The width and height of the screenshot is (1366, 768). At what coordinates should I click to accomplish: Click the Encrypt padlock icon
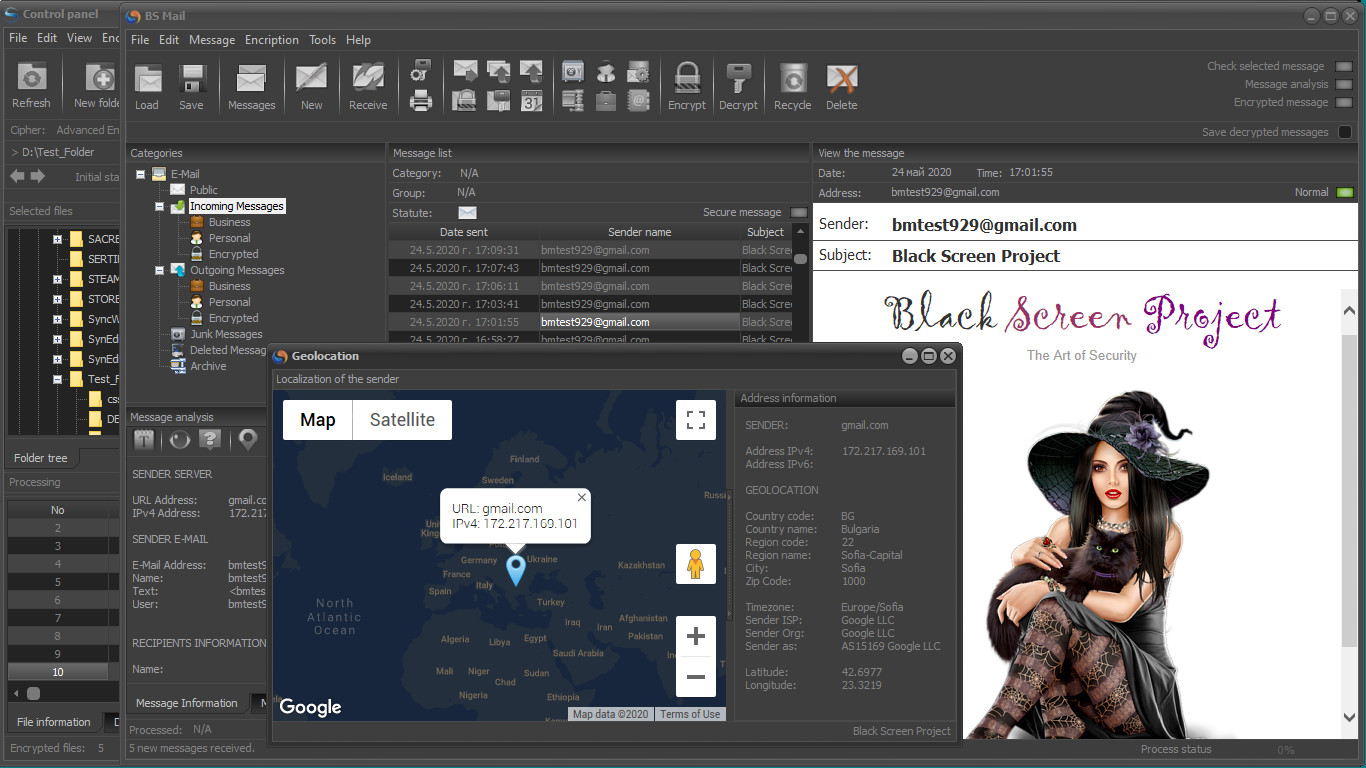point(686,79)
